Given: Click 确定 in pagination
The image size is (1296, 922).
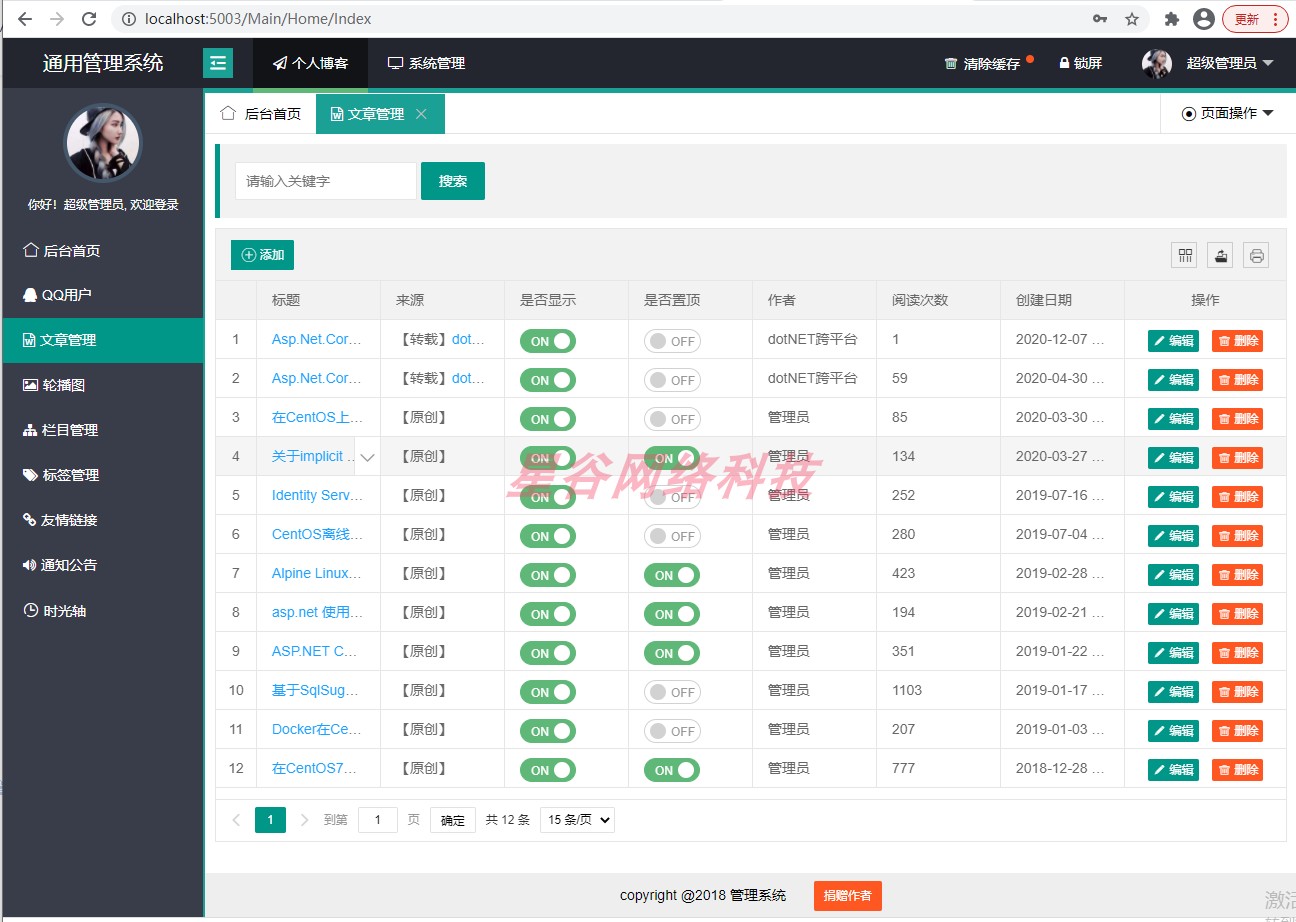Looking at the screenshot, I should pos(453,820).
